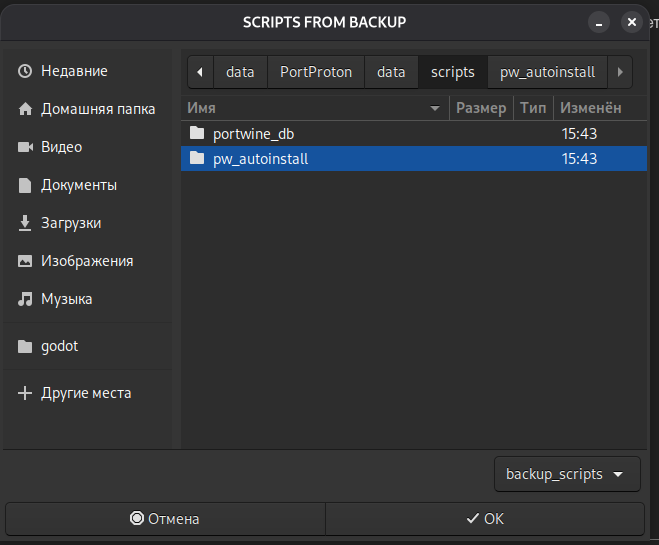Confirm selection with OK button

pos(485,519)
